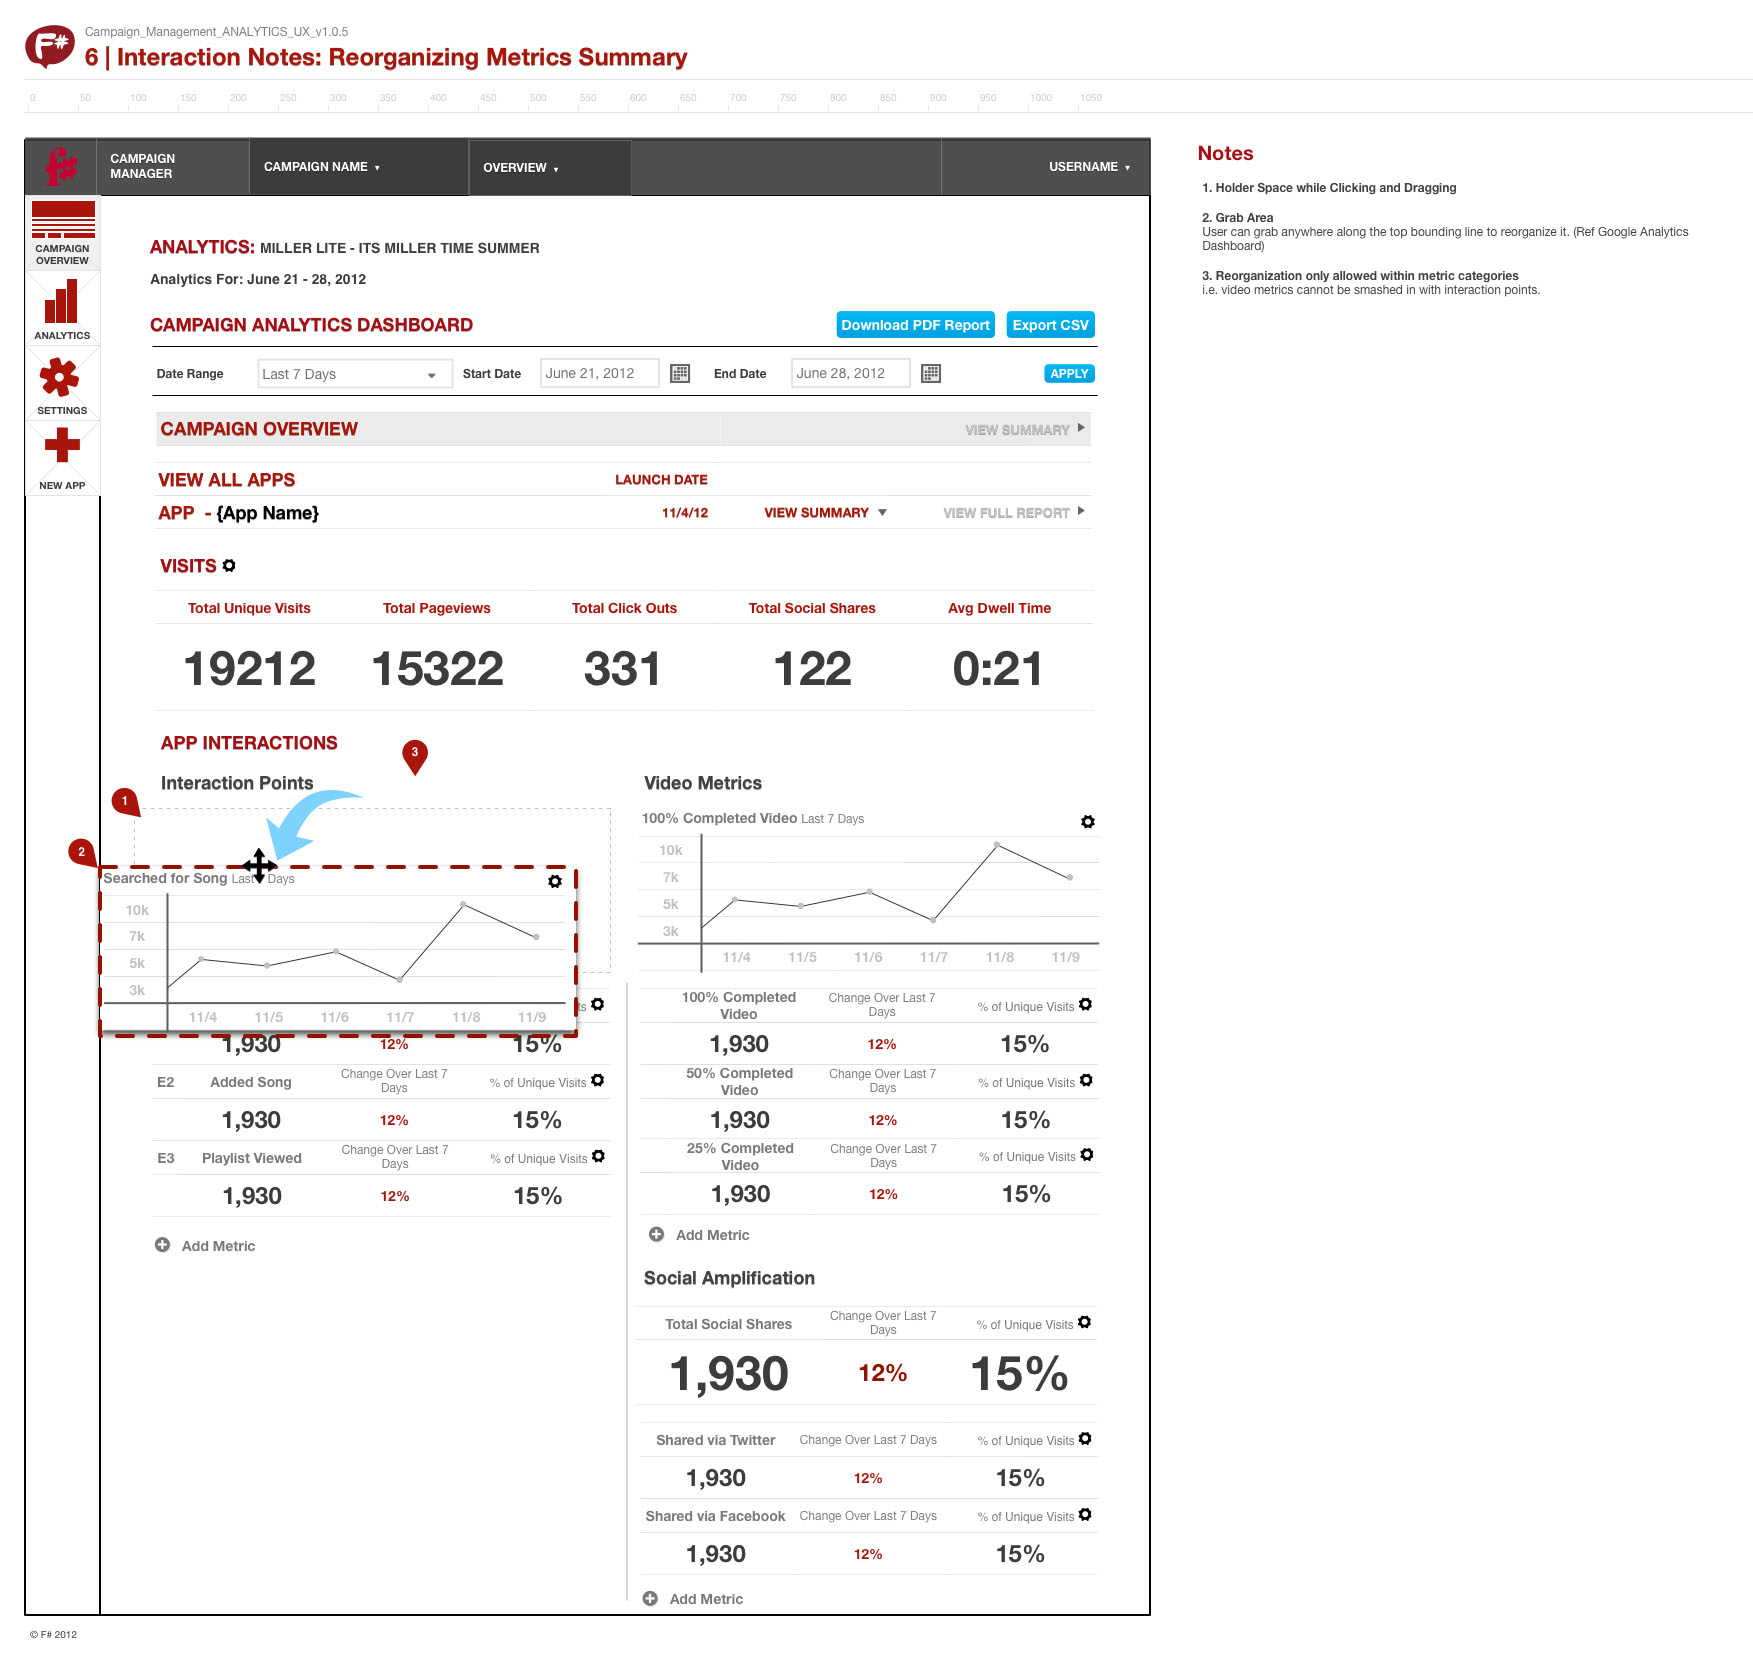1753x1659 pixels.
Task: Click the 11/4/12 launch date
Action: [x=685, y=513]
